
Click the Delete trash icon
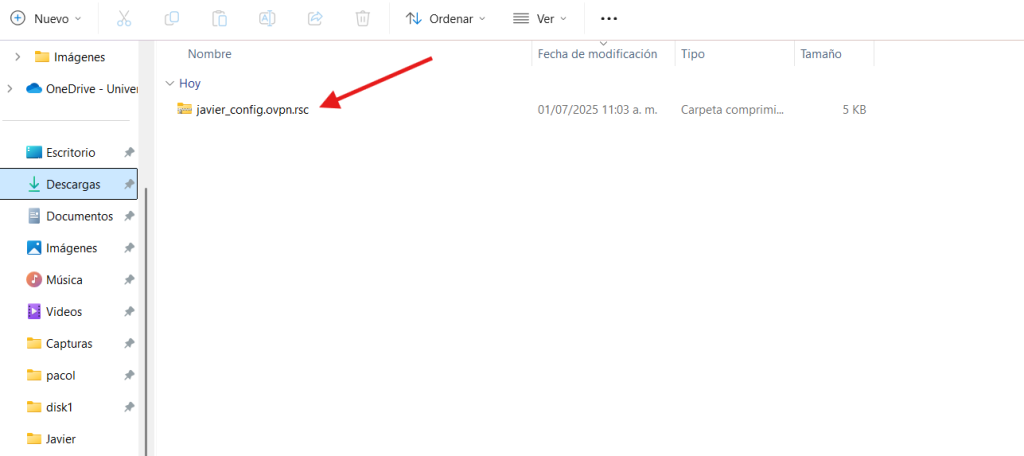coord(362,19)
